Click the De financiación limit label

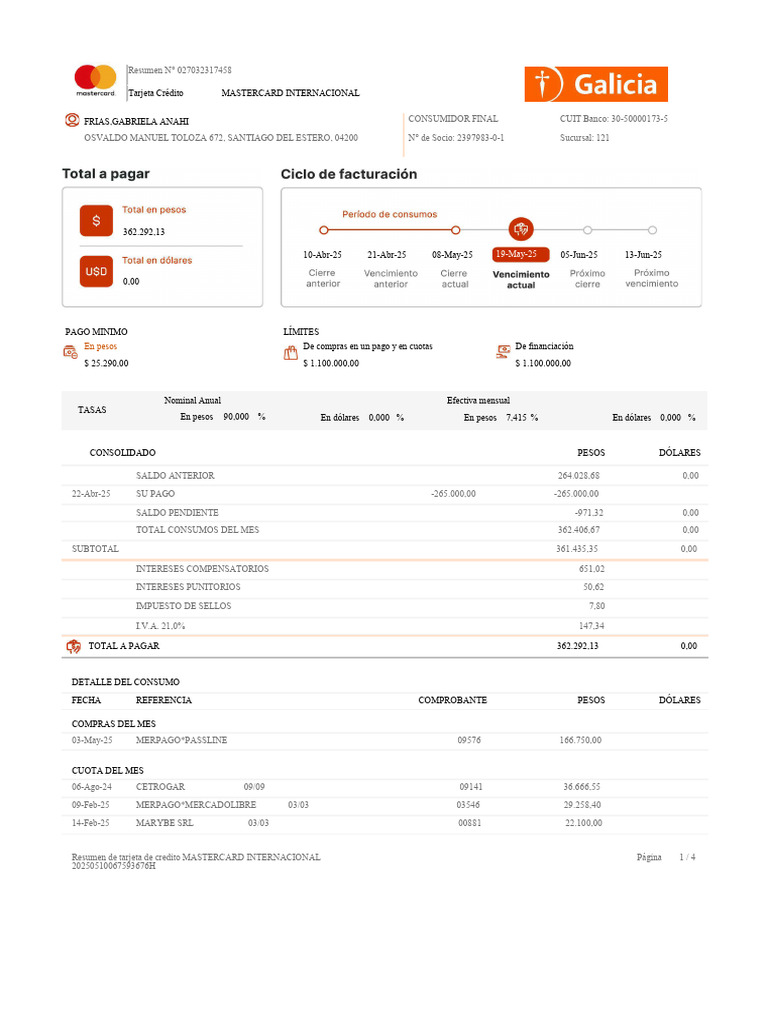click(x=545, y=346)
